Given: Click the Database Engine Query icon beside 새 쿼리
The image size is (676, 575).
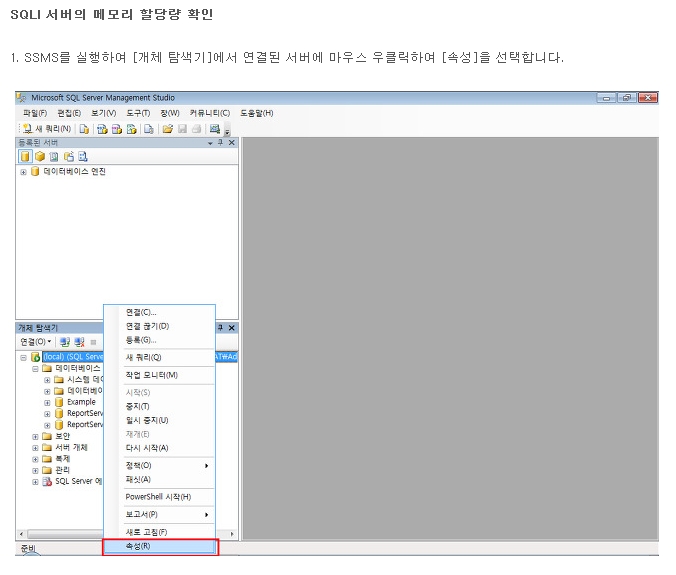Looking at the screenshot, I should (x=84, y=129).
